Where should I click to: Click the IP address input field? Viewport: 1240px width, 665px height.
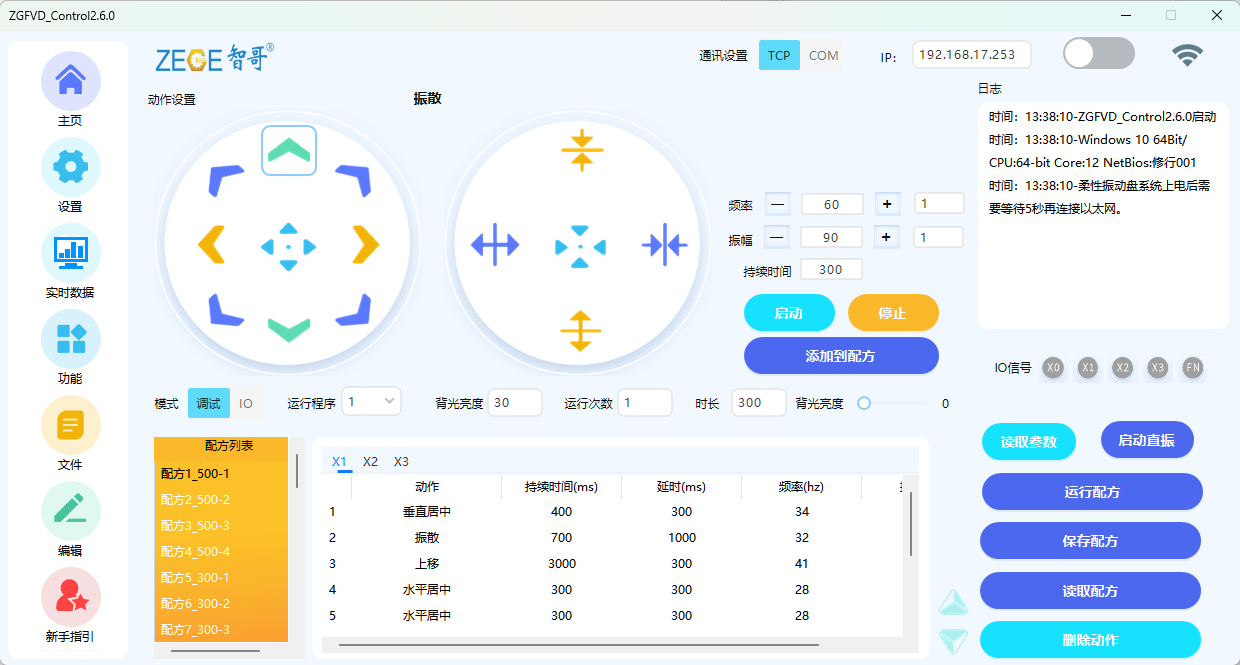pos(971,55)
